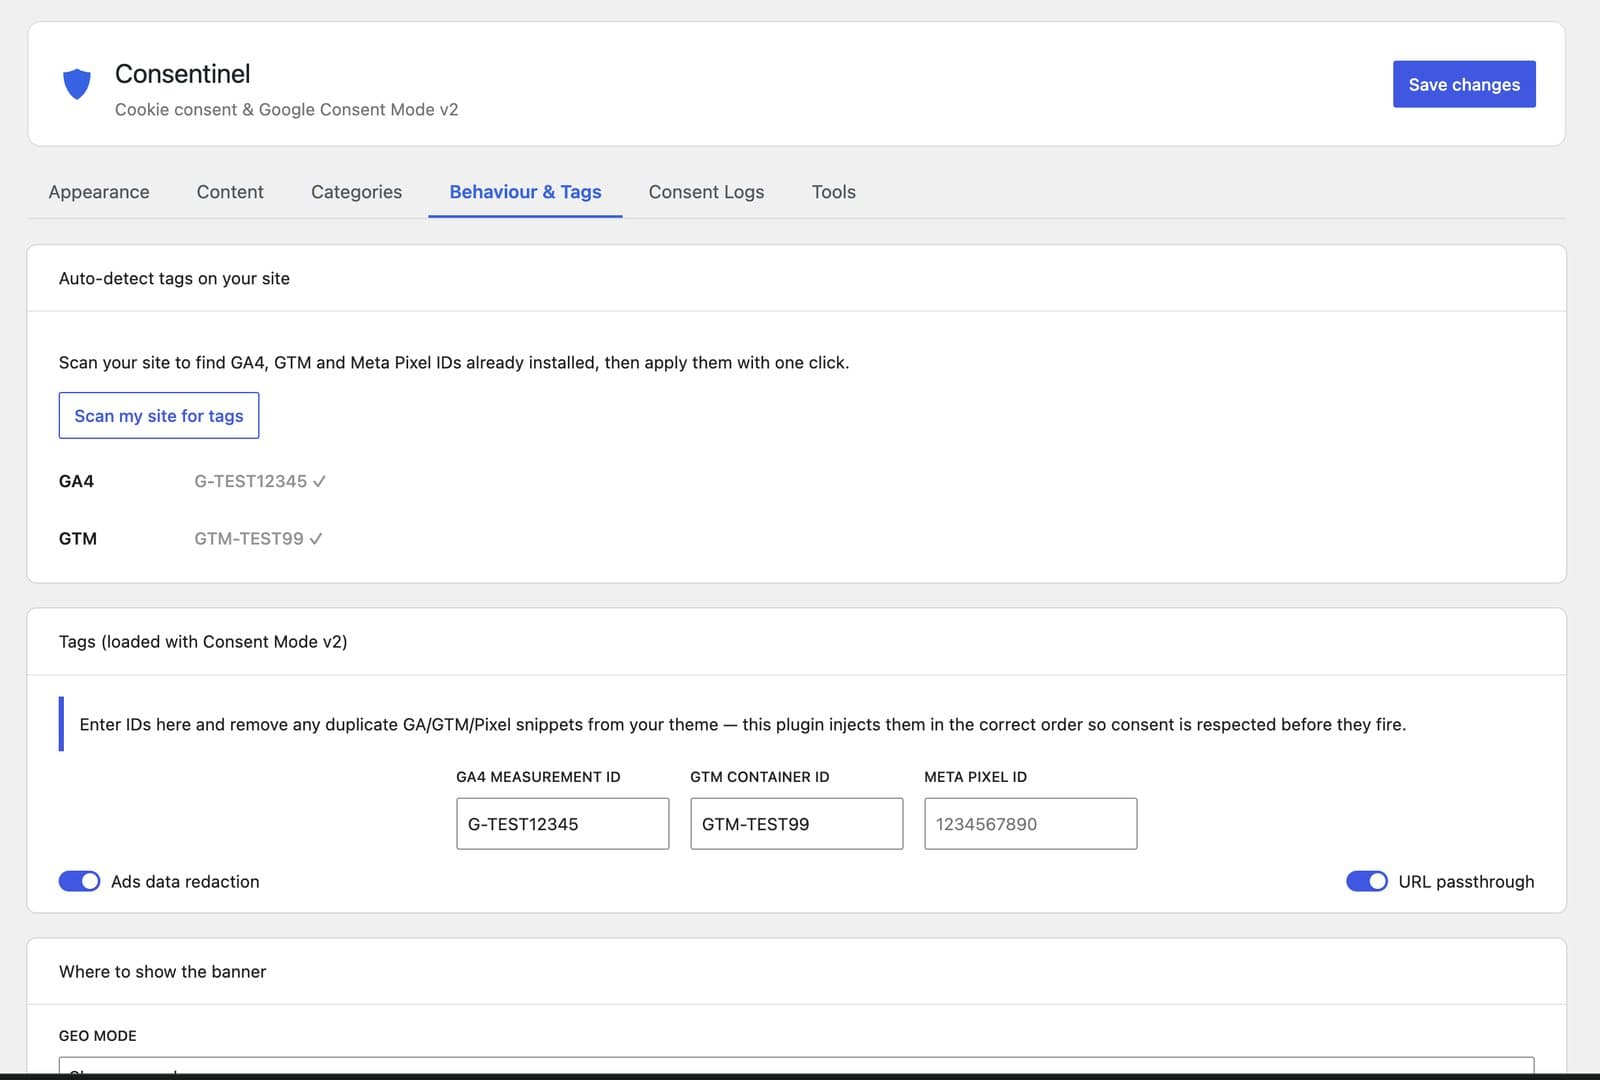Click the Consentinel title text
This screenshot has width=1600, height=1080.
(x=182, y=74)
